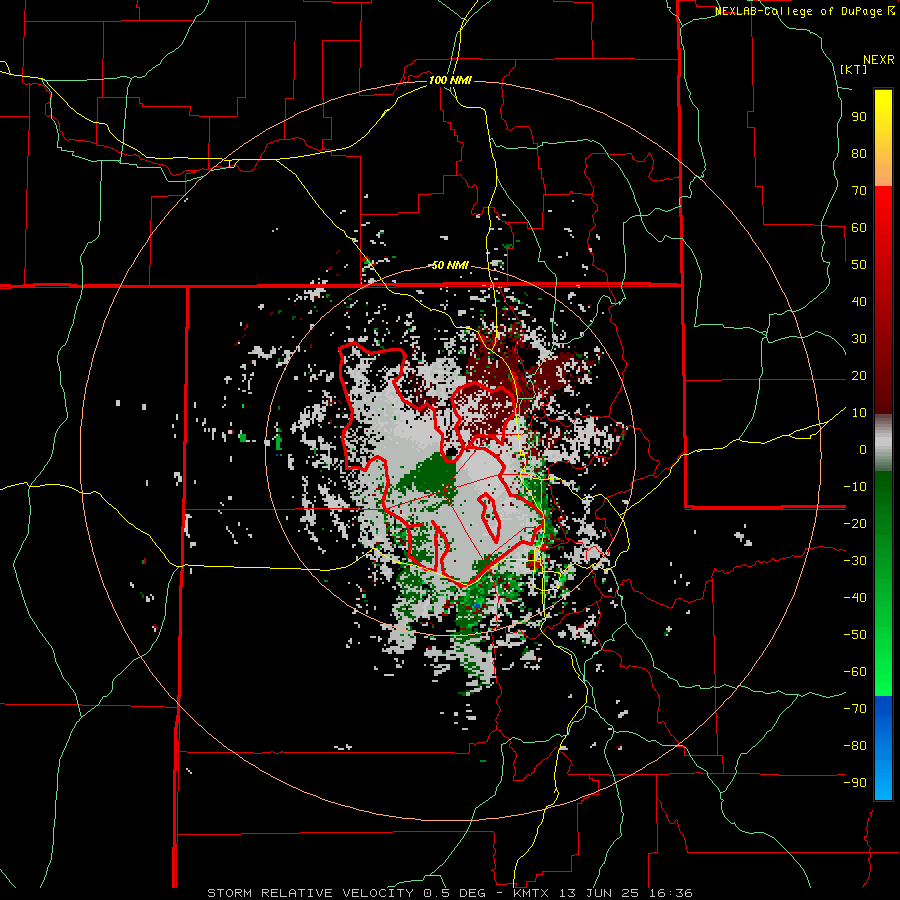This screenshot has width=900, height=900.
Task: Click the 10 value on the velocity scale
Action: point(859,413)
